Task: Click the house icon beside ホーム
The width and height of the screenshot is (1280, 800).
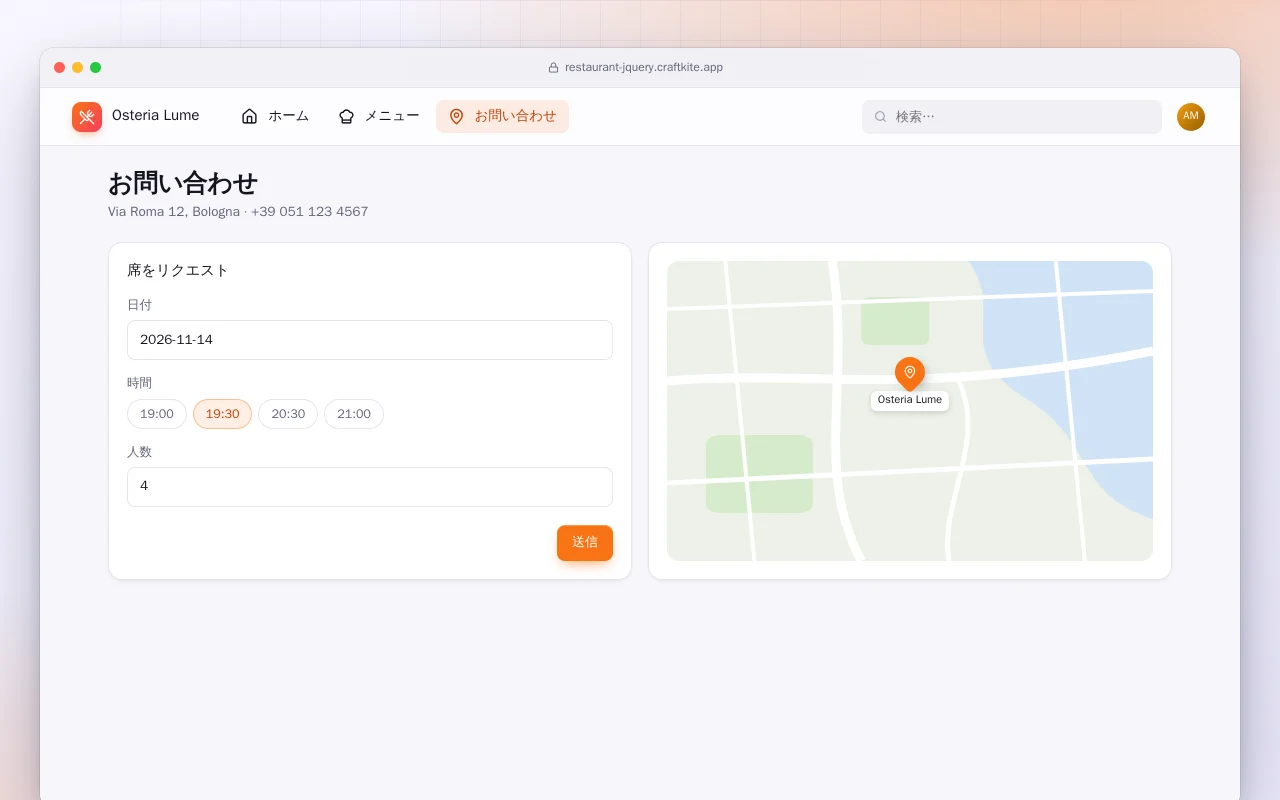Action: coord(250,116)
